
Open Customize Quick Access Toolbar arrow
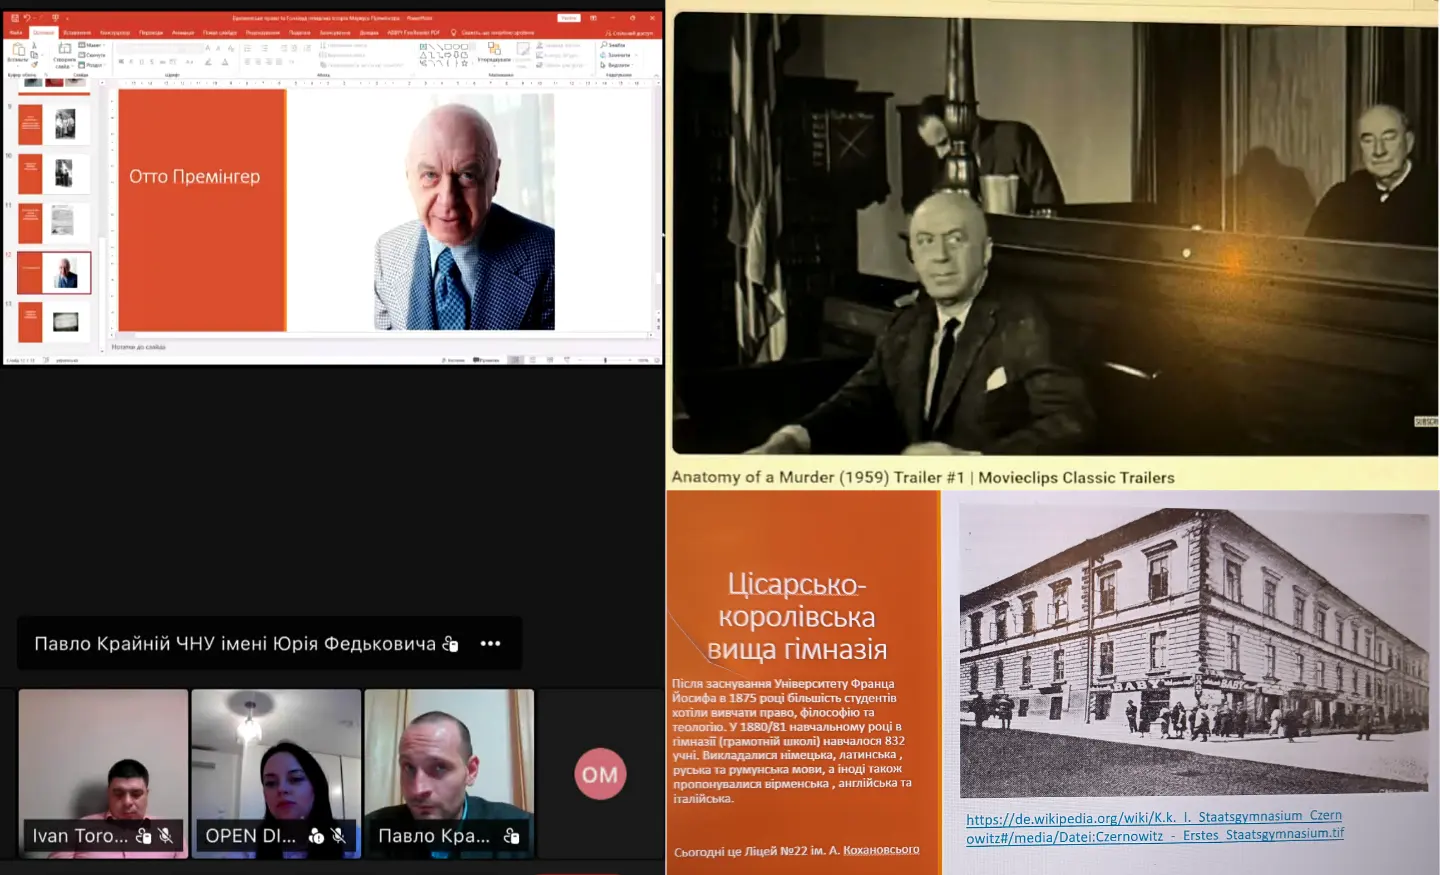pyautogui.click(x=67, y=19)
